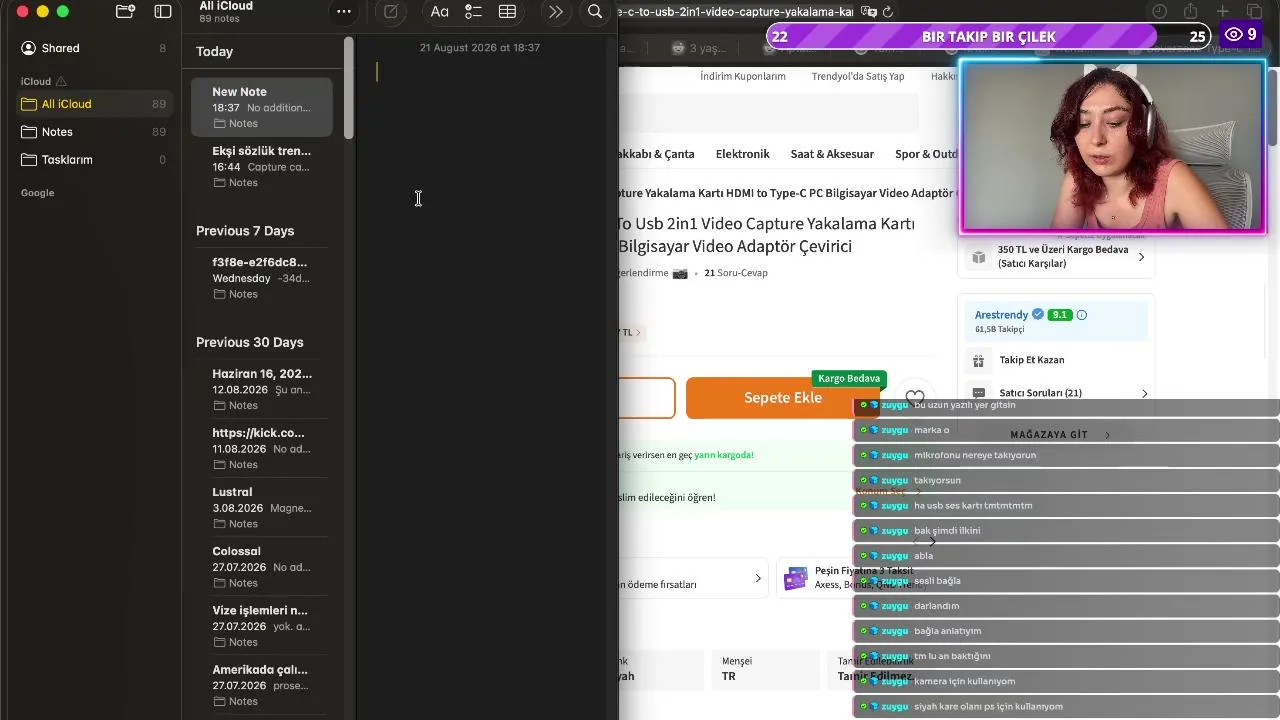
Task: Open İndirim Kuponlarım link
Action: (743, 76)
